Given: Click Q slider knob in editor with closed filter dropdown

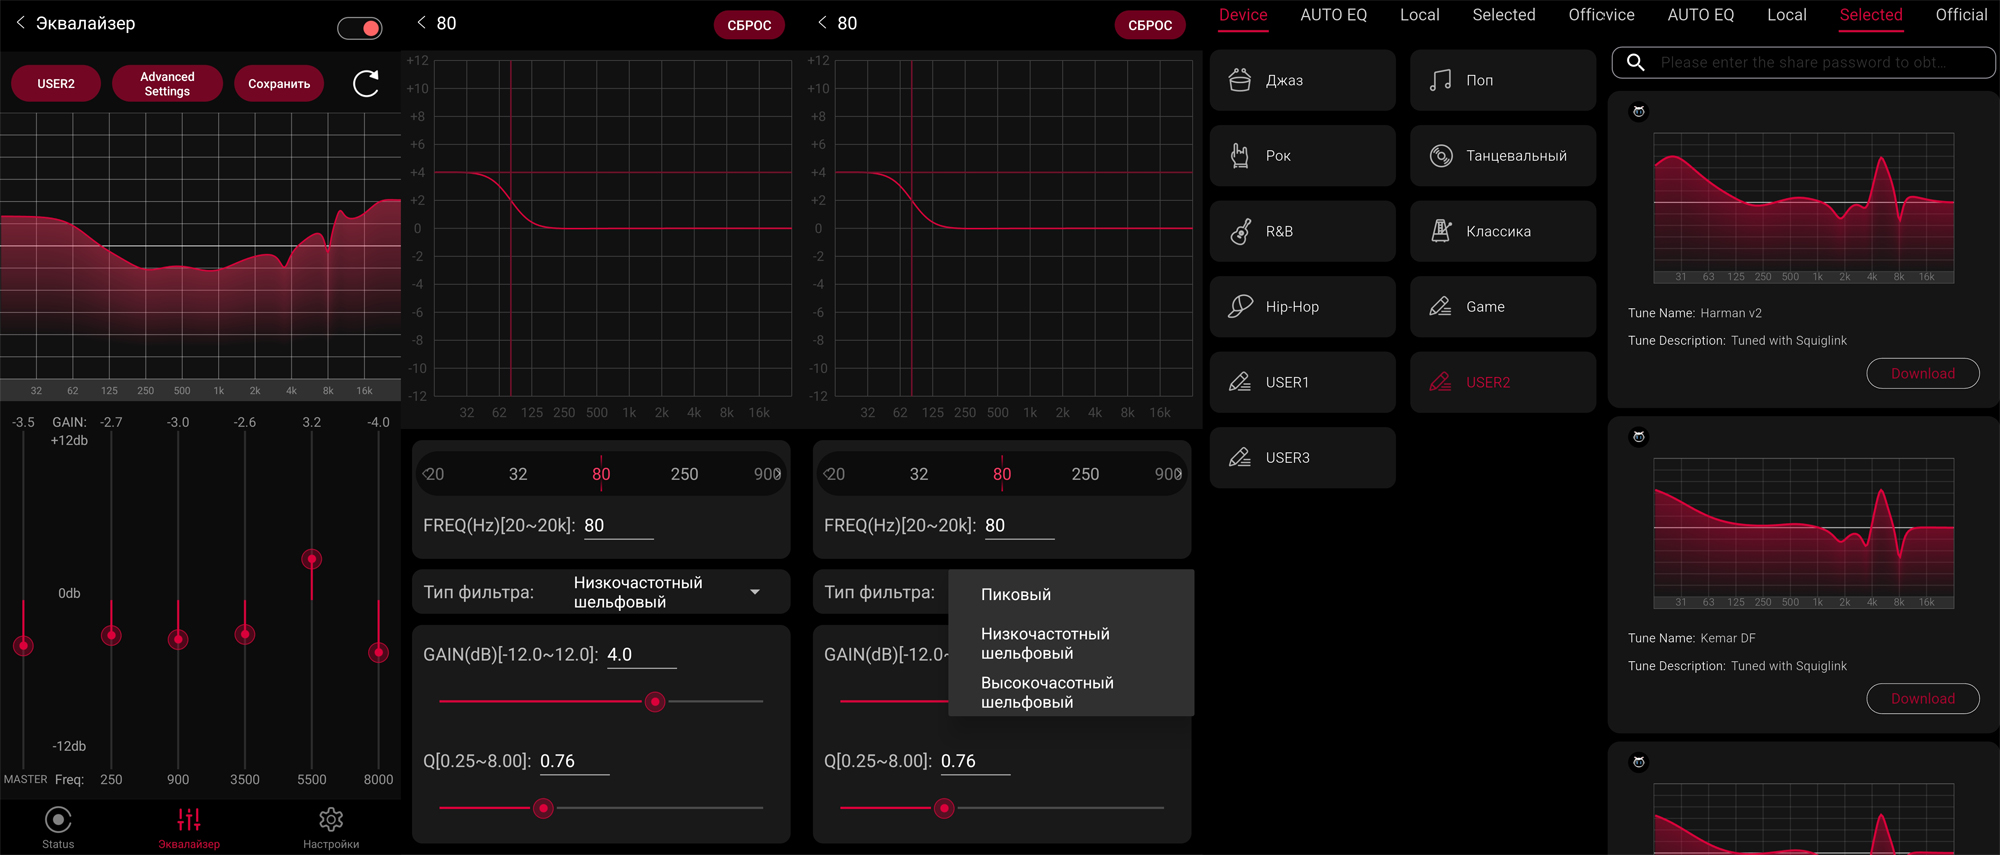Looking at the screenshot, I should [x=543, y=808].
